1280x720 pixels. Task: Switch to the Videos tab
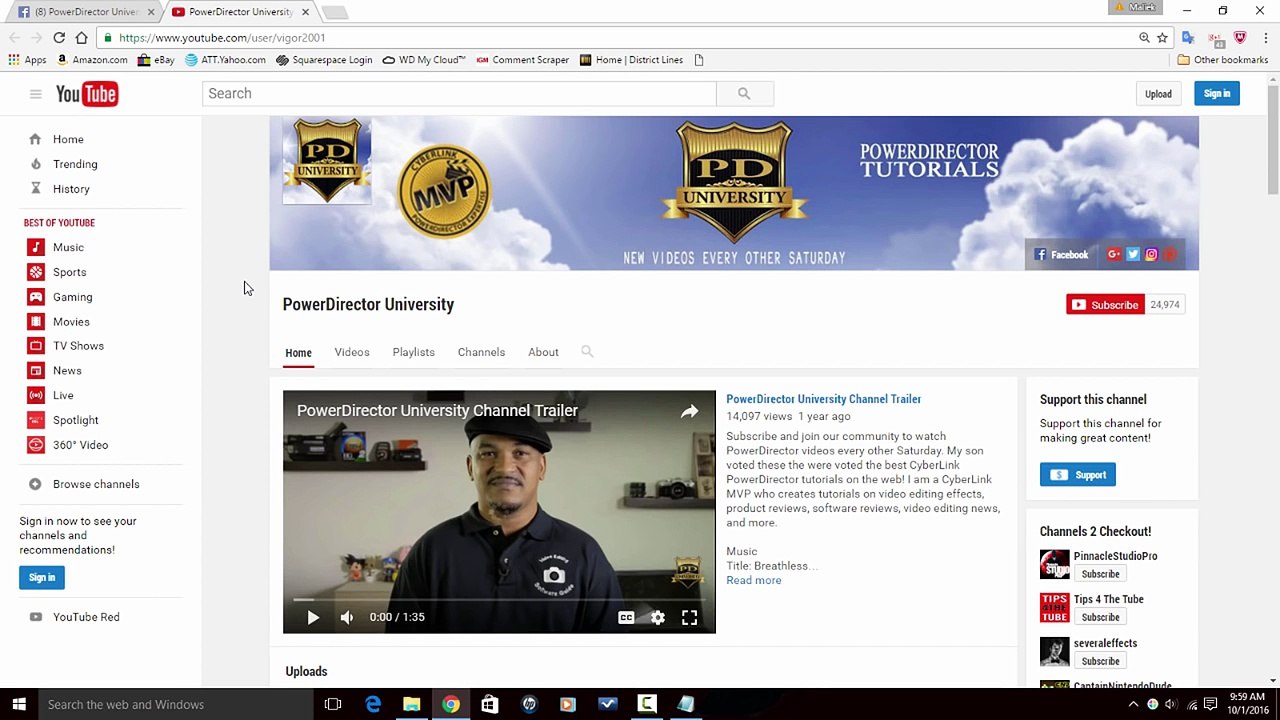[x=352, y=352]
